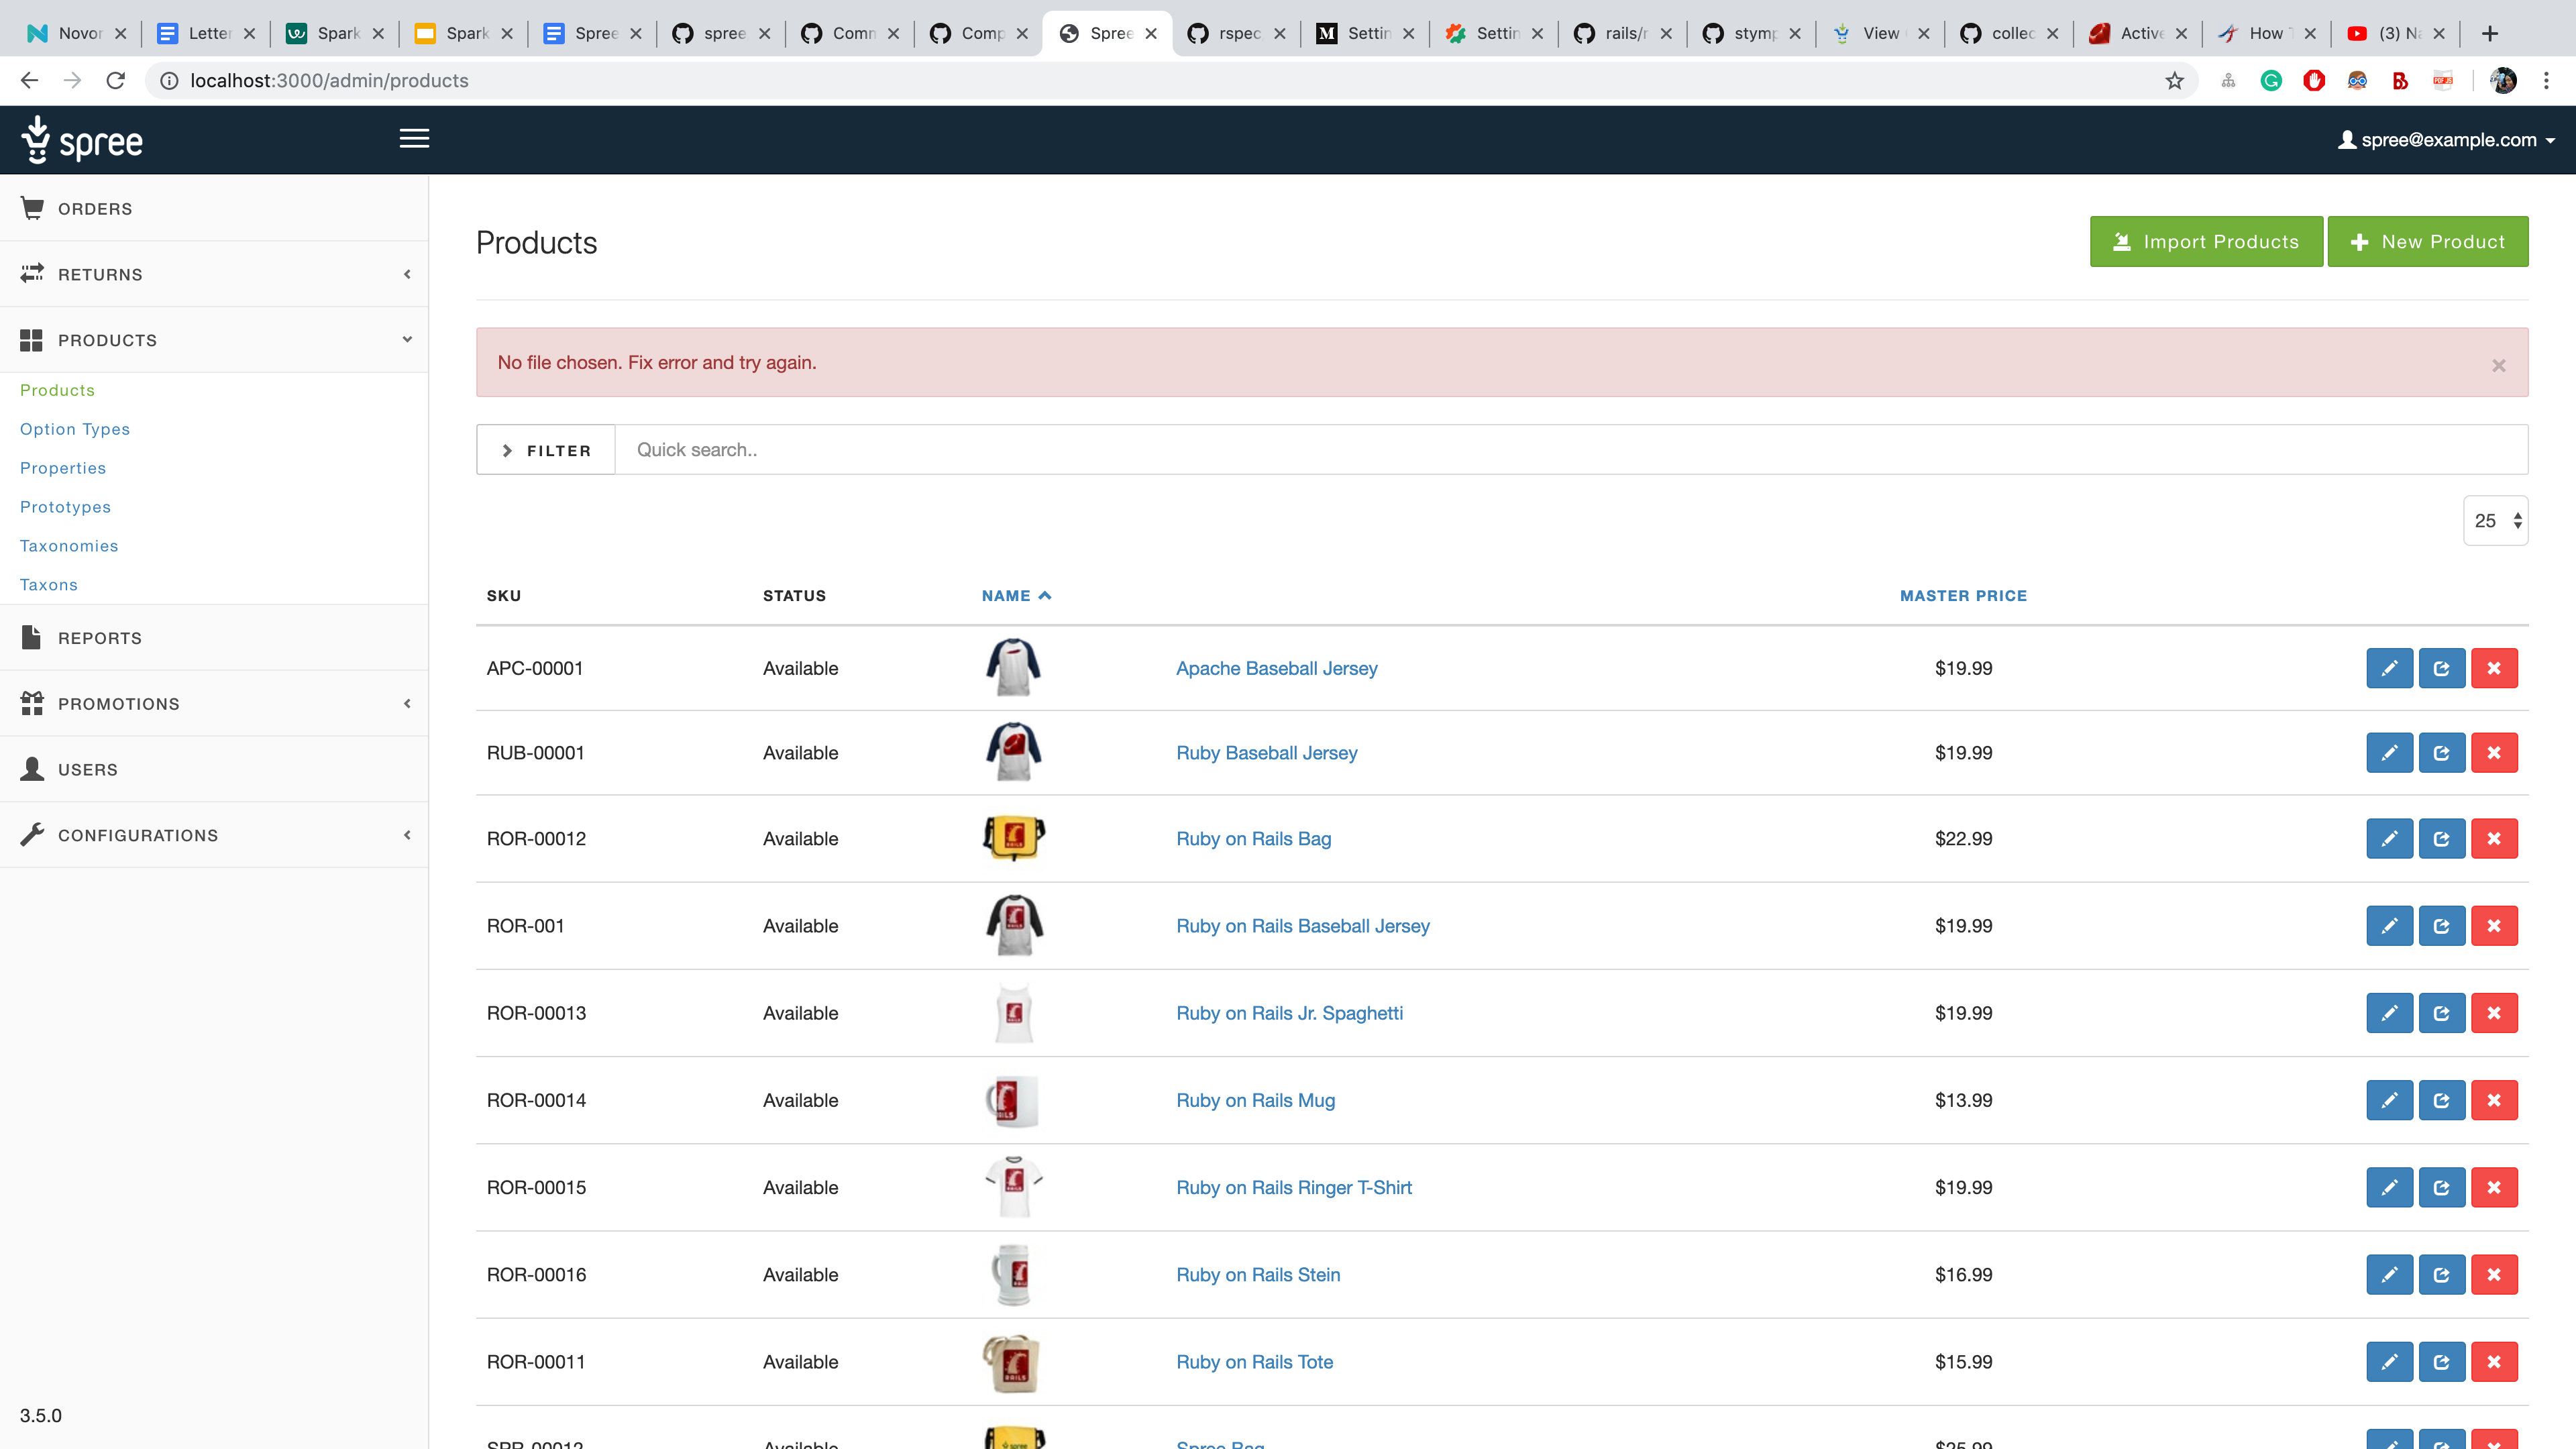Go to Prototypes submenu

(x=65, y=507)
